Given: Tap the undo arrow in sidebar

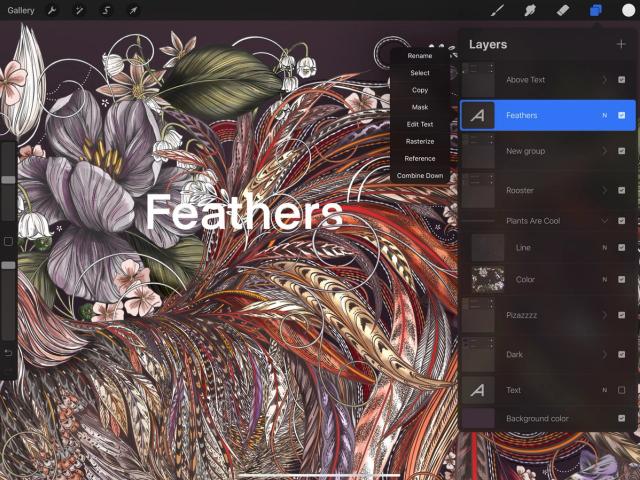Looking at the screenshot, I should [8, 353].
